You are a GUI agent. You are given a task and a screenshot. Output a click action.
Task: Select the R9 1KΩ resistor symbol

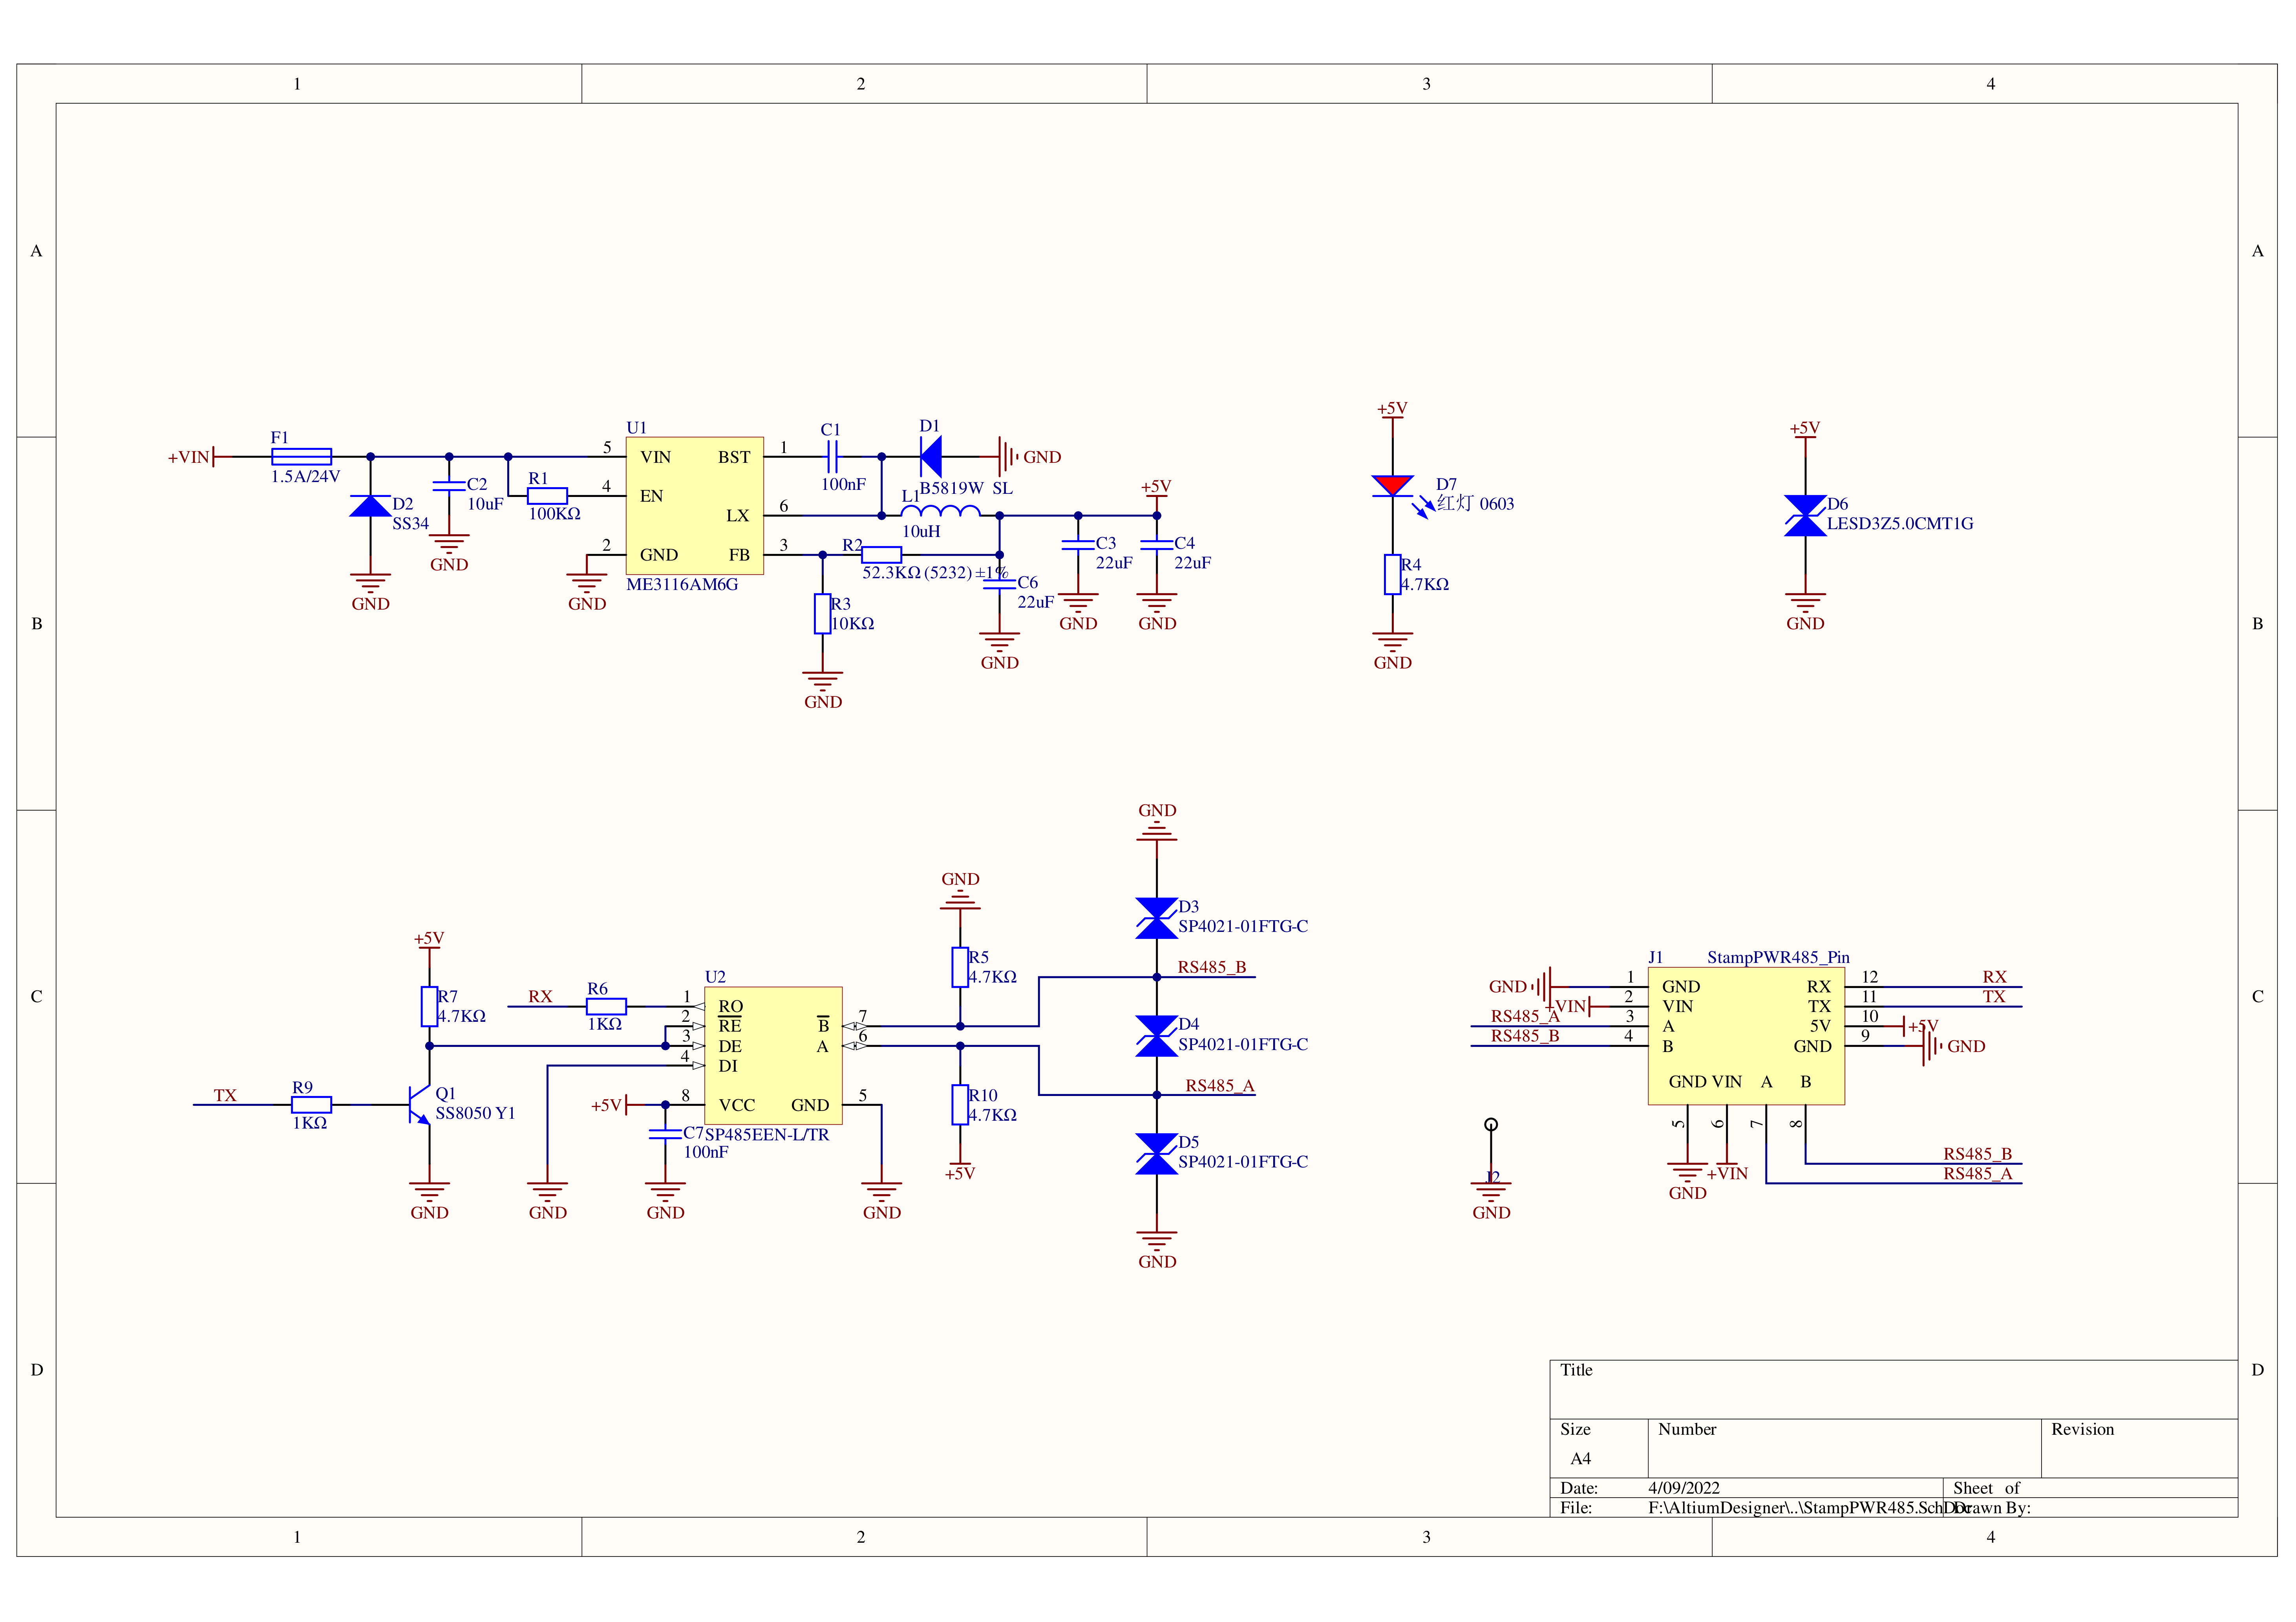[x=311, y=1105]
